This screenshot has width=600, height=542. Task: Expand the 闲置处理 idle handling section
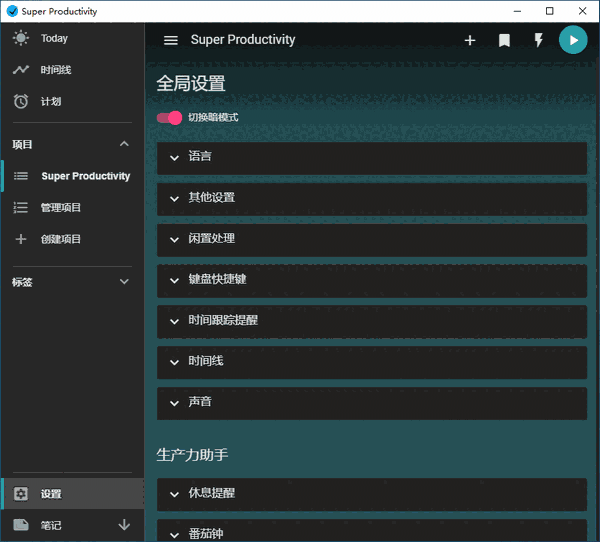(x=372, y=240)
